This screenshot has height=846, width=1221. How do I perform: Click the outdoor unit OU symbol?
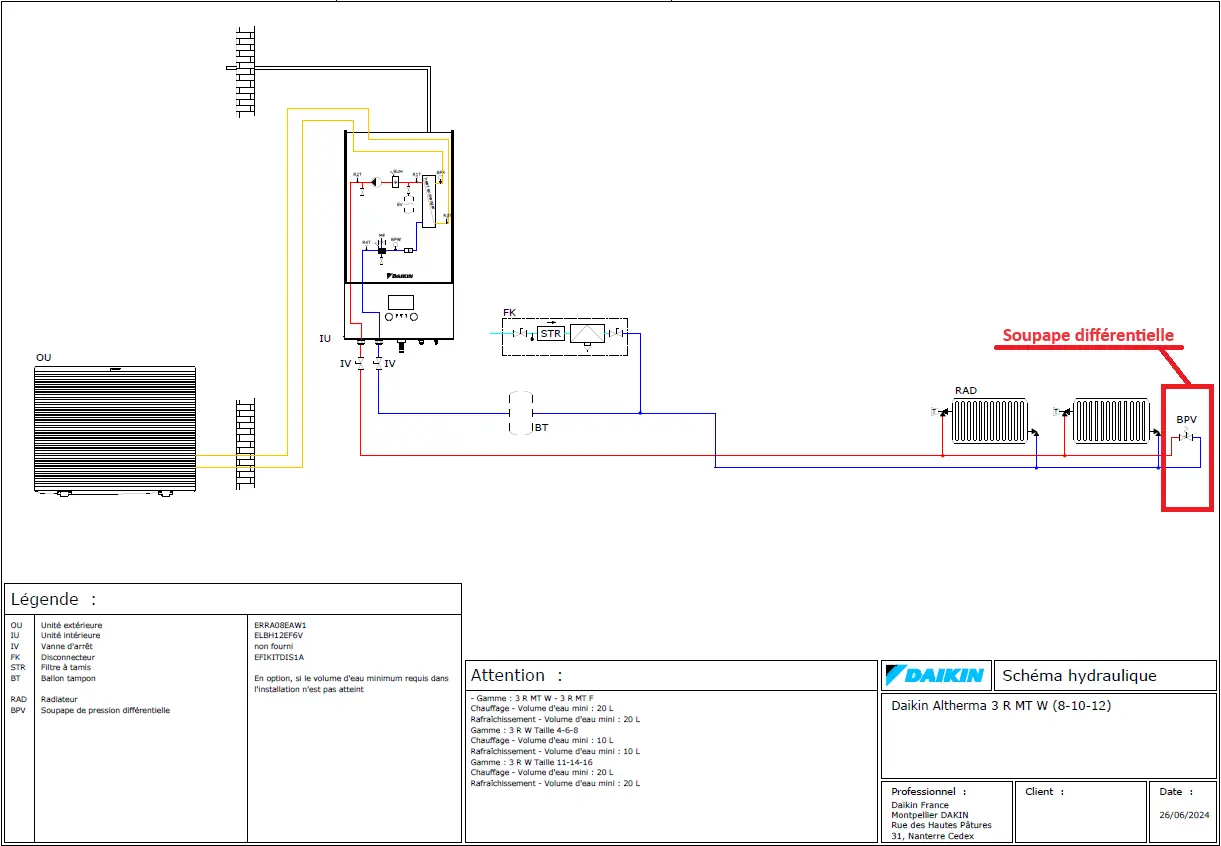[x=114, y=428]
